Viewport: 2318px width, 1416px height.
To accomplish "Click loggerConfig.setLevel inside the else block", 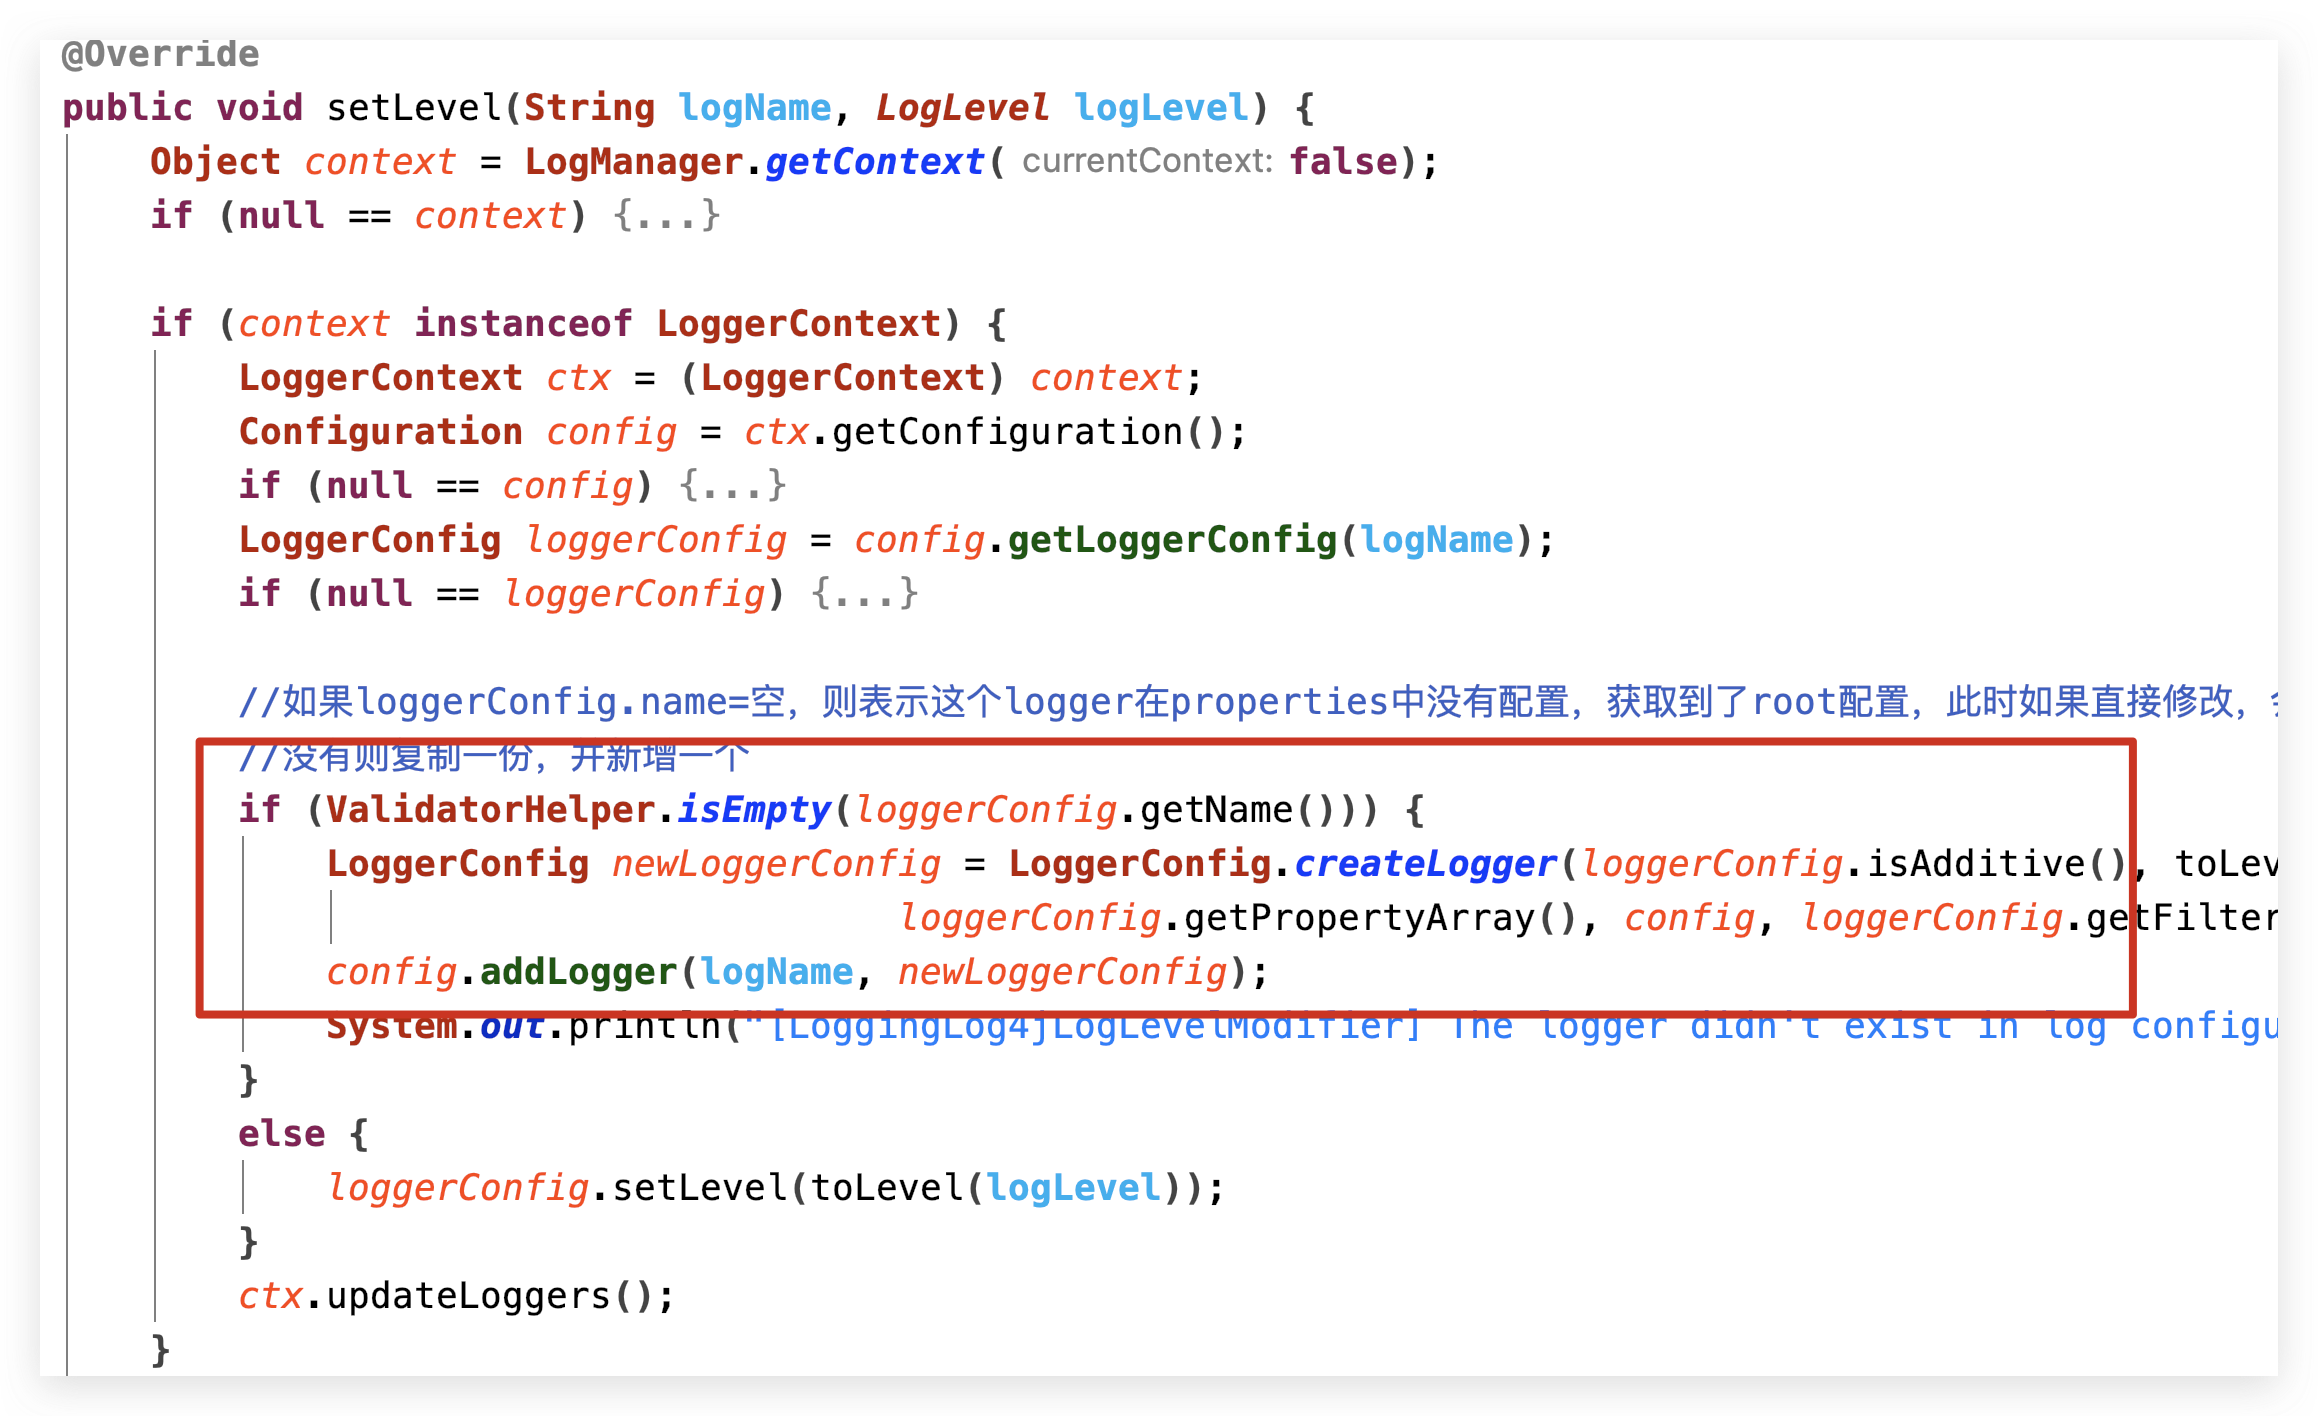I will tap(690, 1186).
